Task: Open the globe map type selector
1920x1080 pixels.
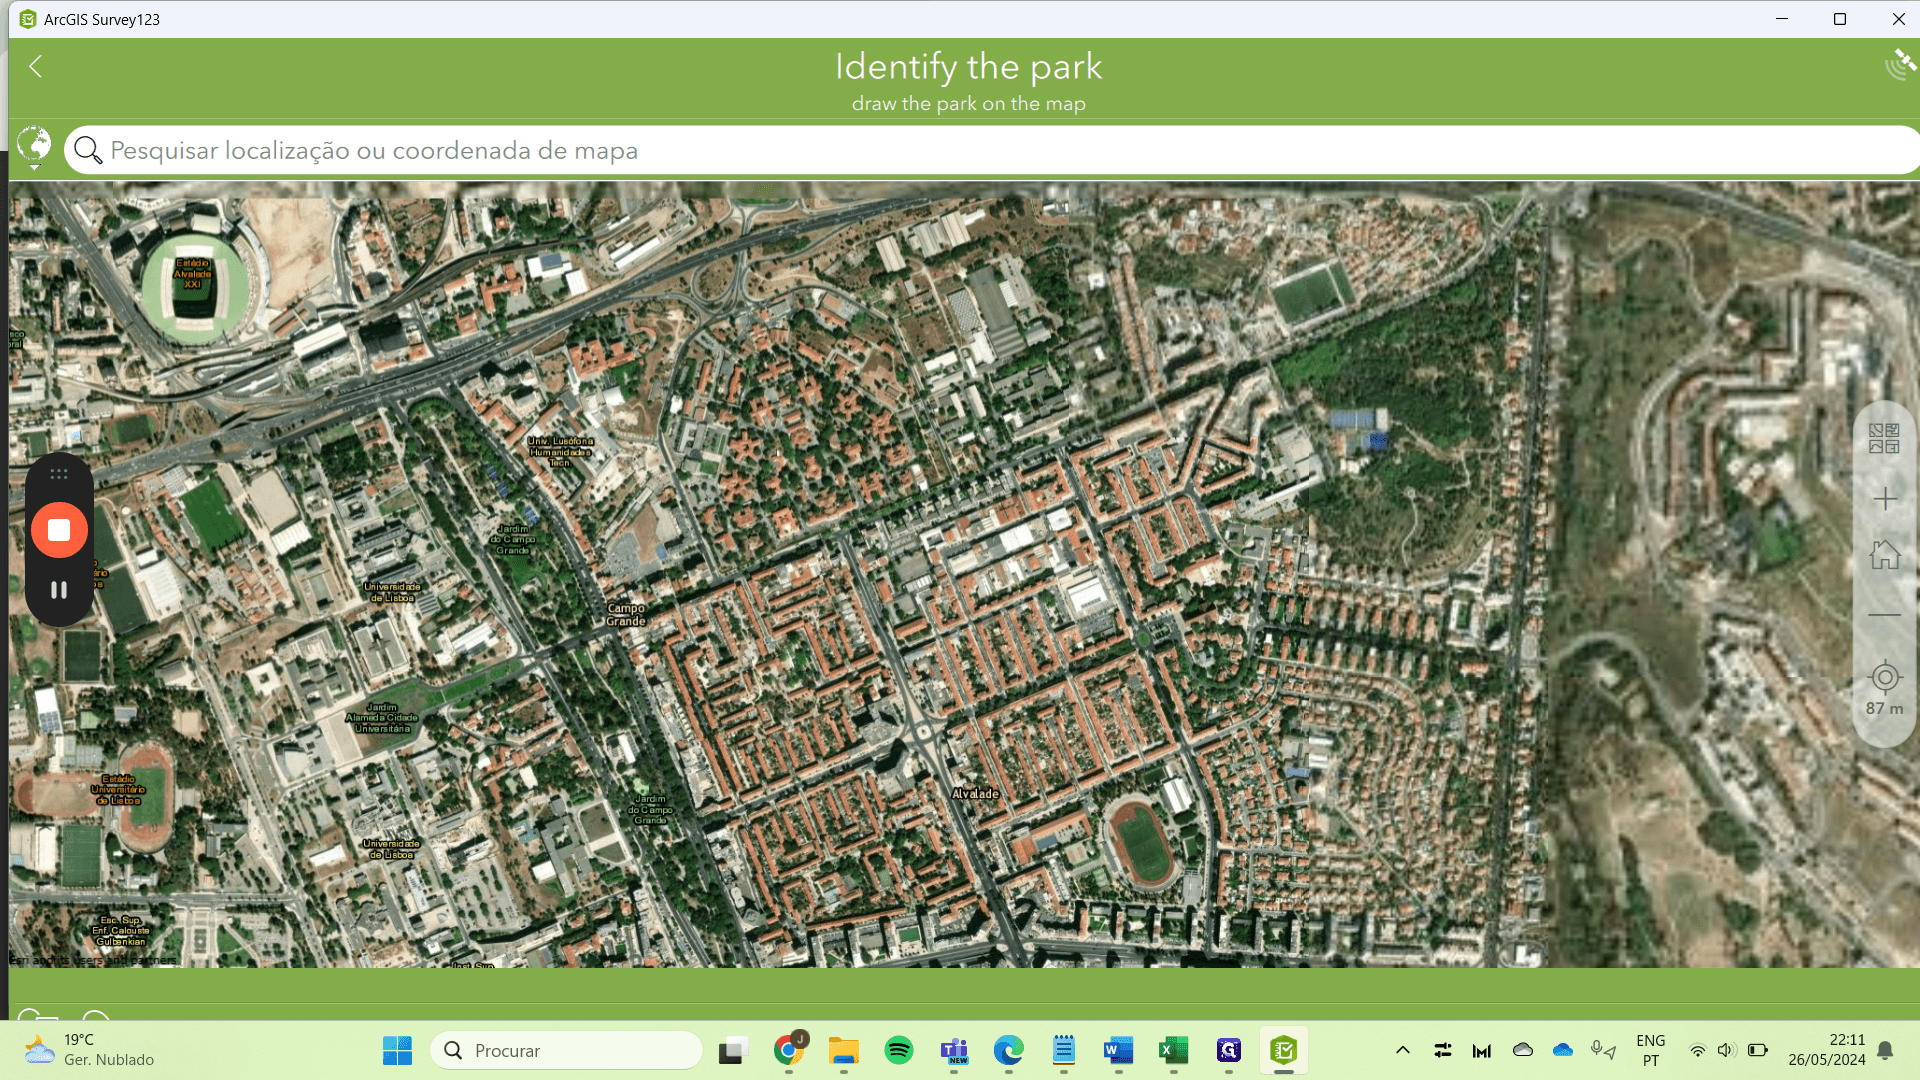Action: pyautogui.click(x=34, y=147)
